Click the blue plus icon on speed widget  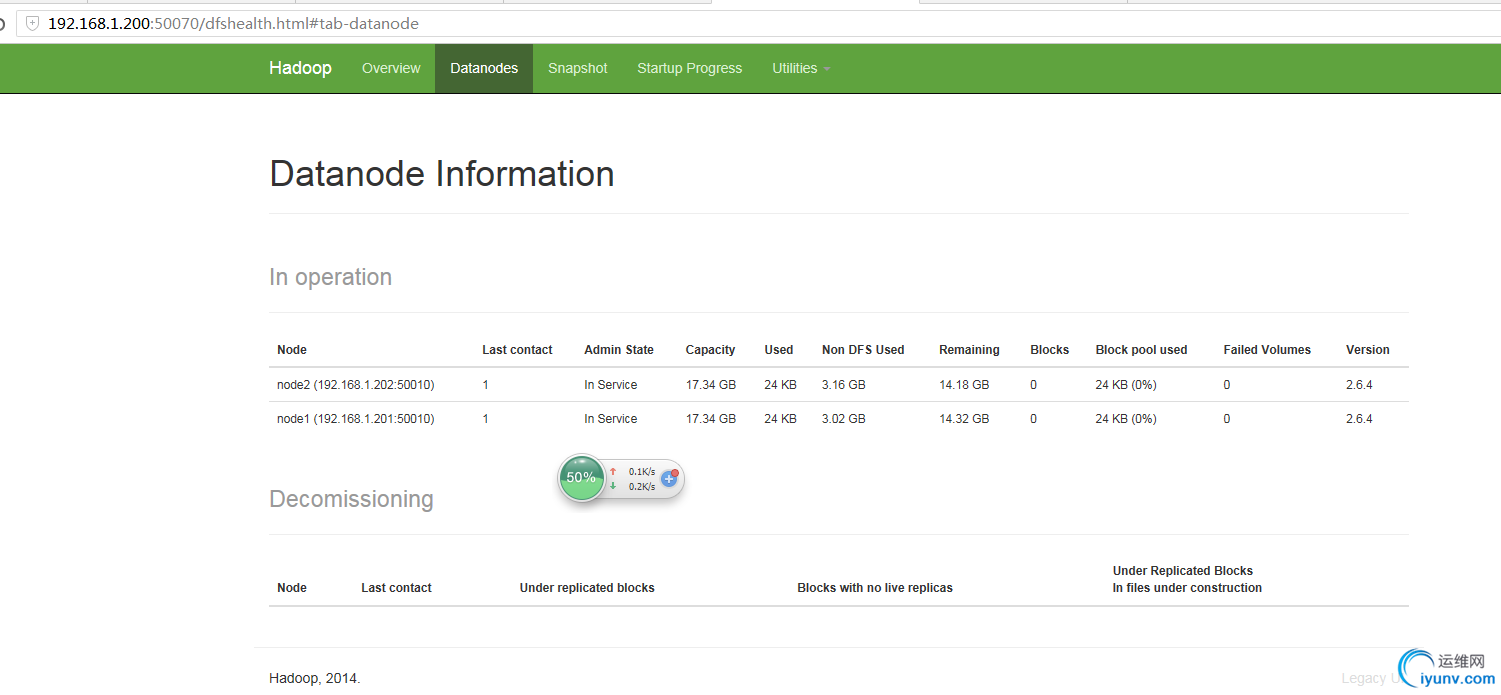[x=669, y=479]
